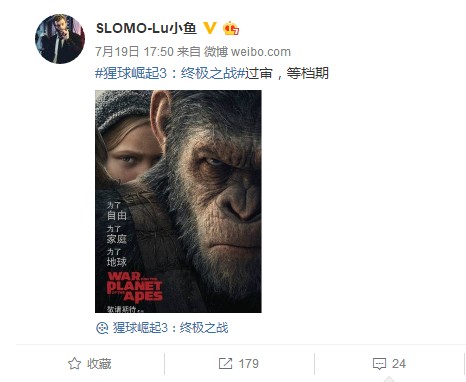Open SLOMO-Lu小鱼 profile avatar
The image size is (466, 382).
(x=60, y=39)
